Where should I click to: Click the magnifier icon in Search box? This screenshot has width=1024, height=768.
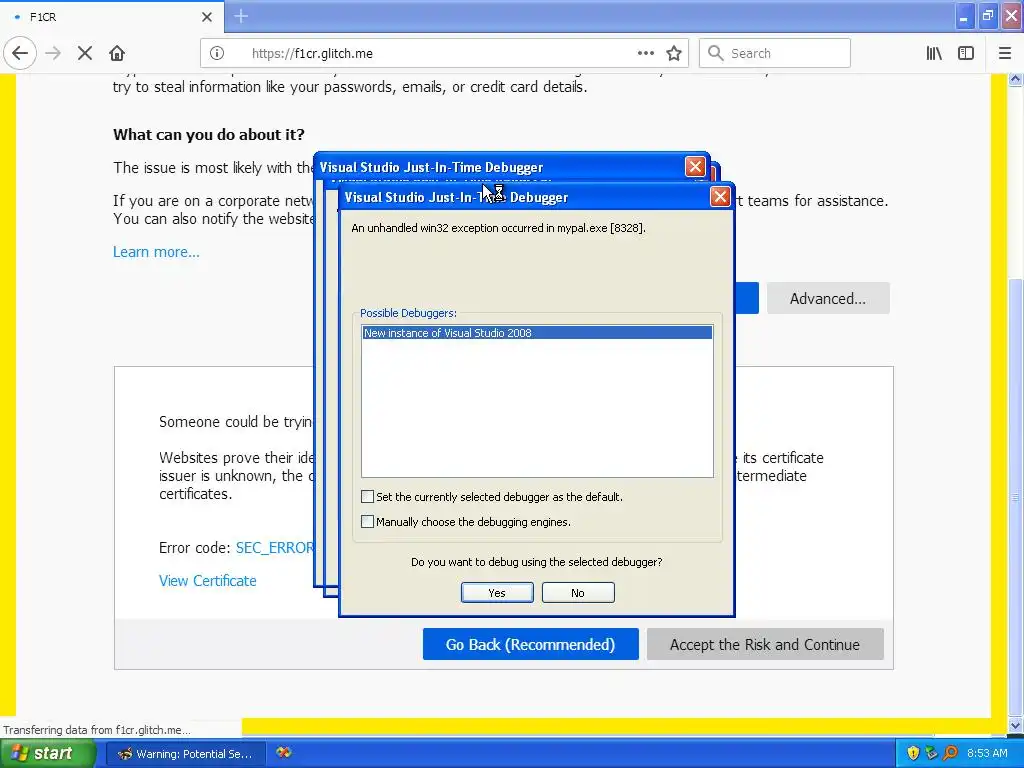(x=716, y=54)
